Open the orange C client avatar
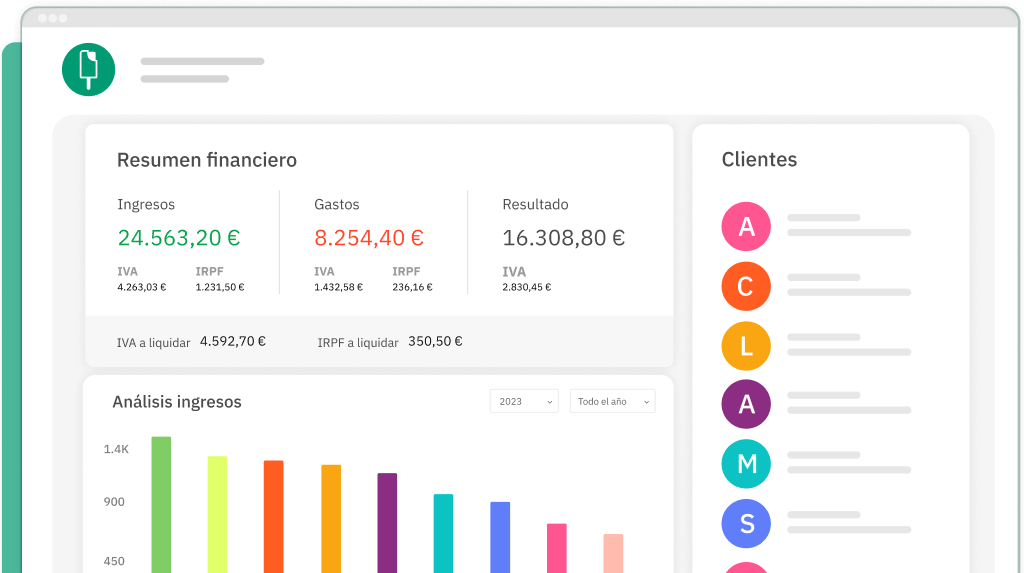This screenshot has width=1024, height=573. pyautogui.click(x=746, y=286)
